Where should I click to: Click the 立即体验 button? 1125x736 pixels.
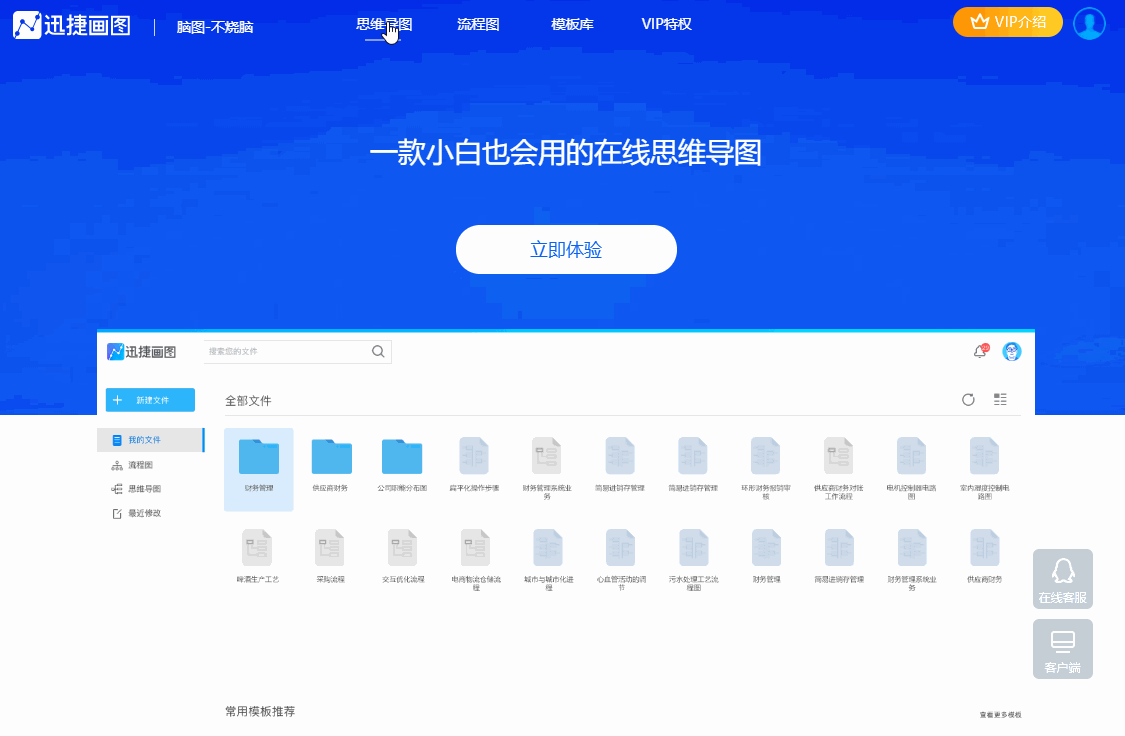(566, 249)
